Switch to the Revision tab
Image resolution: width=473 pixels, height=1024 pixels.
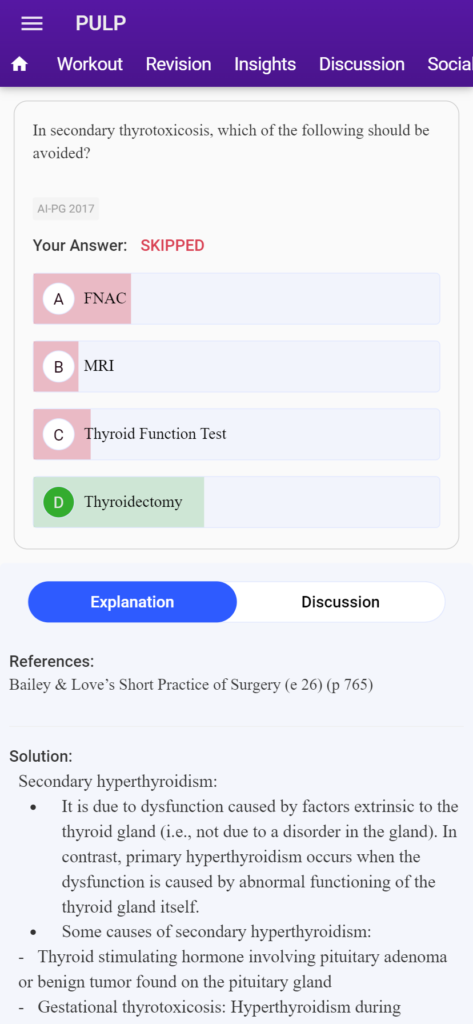(178, 64)
